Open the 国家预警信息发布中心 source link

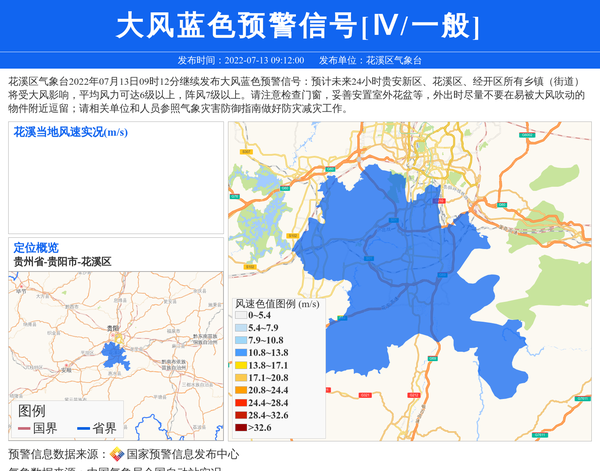tap(183, 454)
